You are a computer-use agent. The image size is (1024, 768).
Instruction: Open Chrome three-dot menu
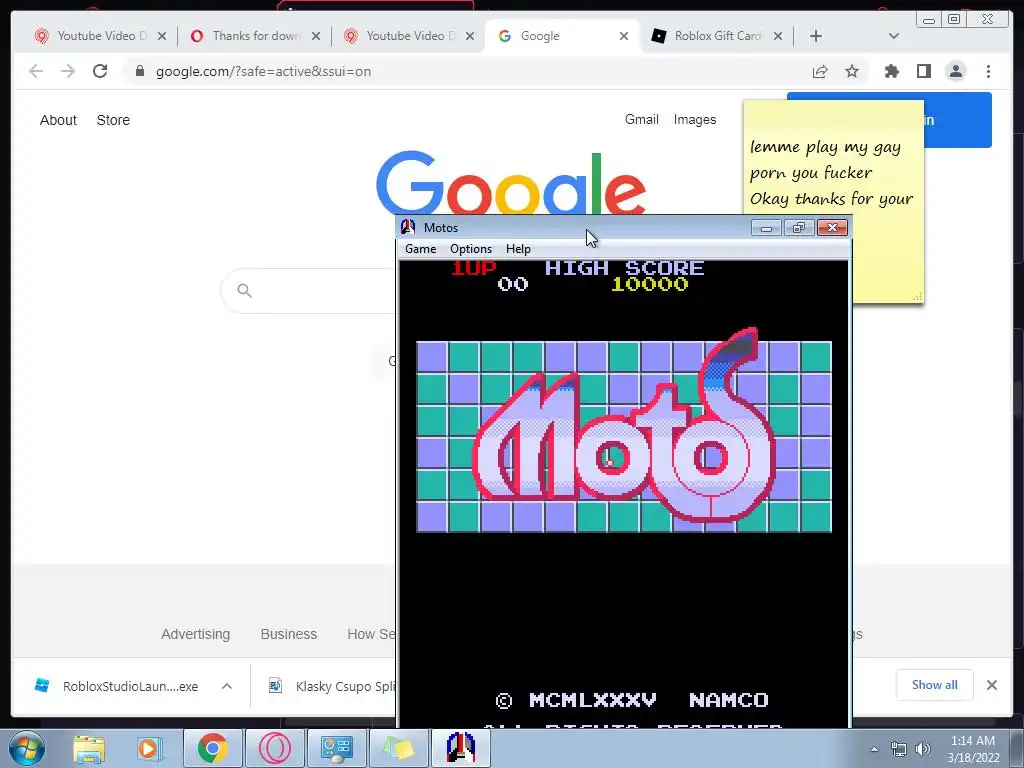[988, 71]
